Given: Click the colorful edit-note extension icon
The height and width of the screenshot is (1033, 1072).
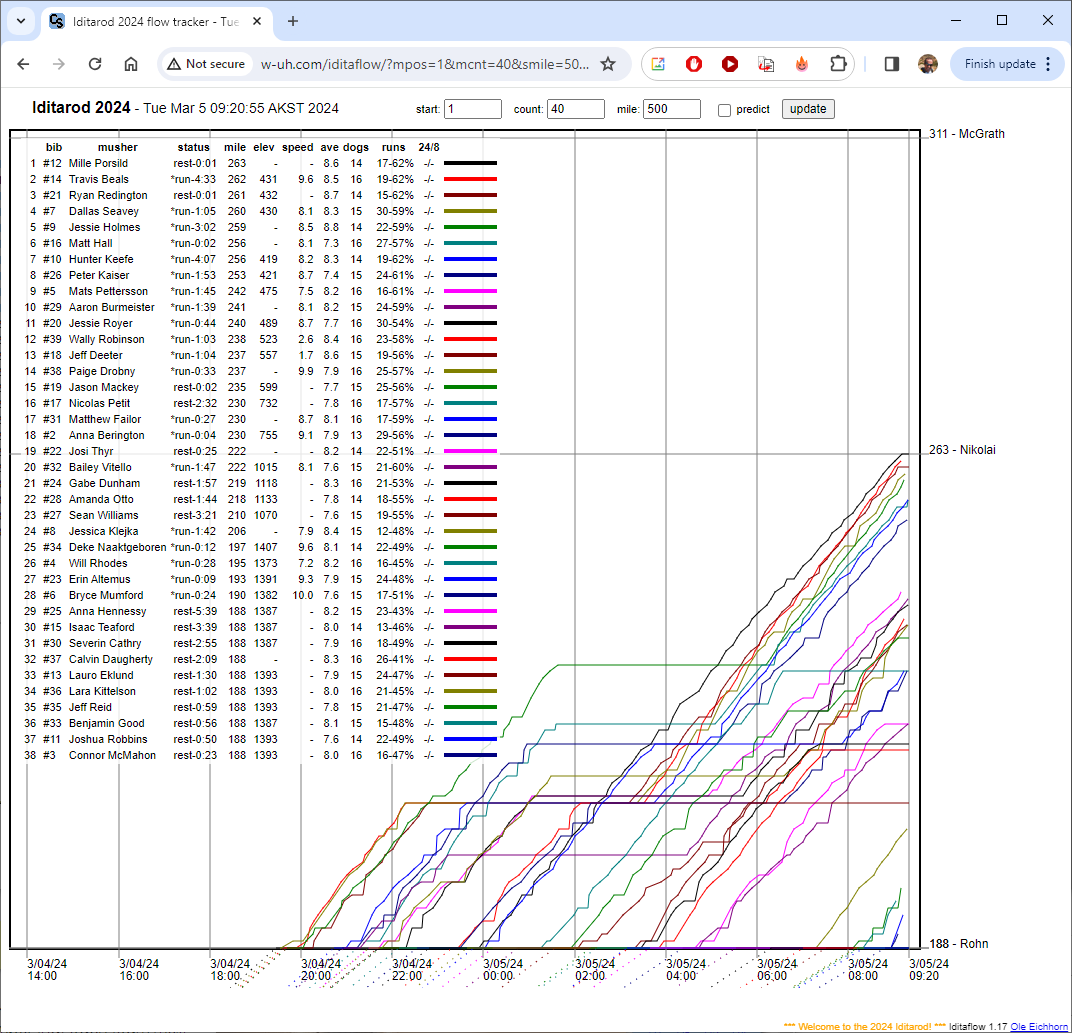Looking at the screenshot, I should pos(658,64).
